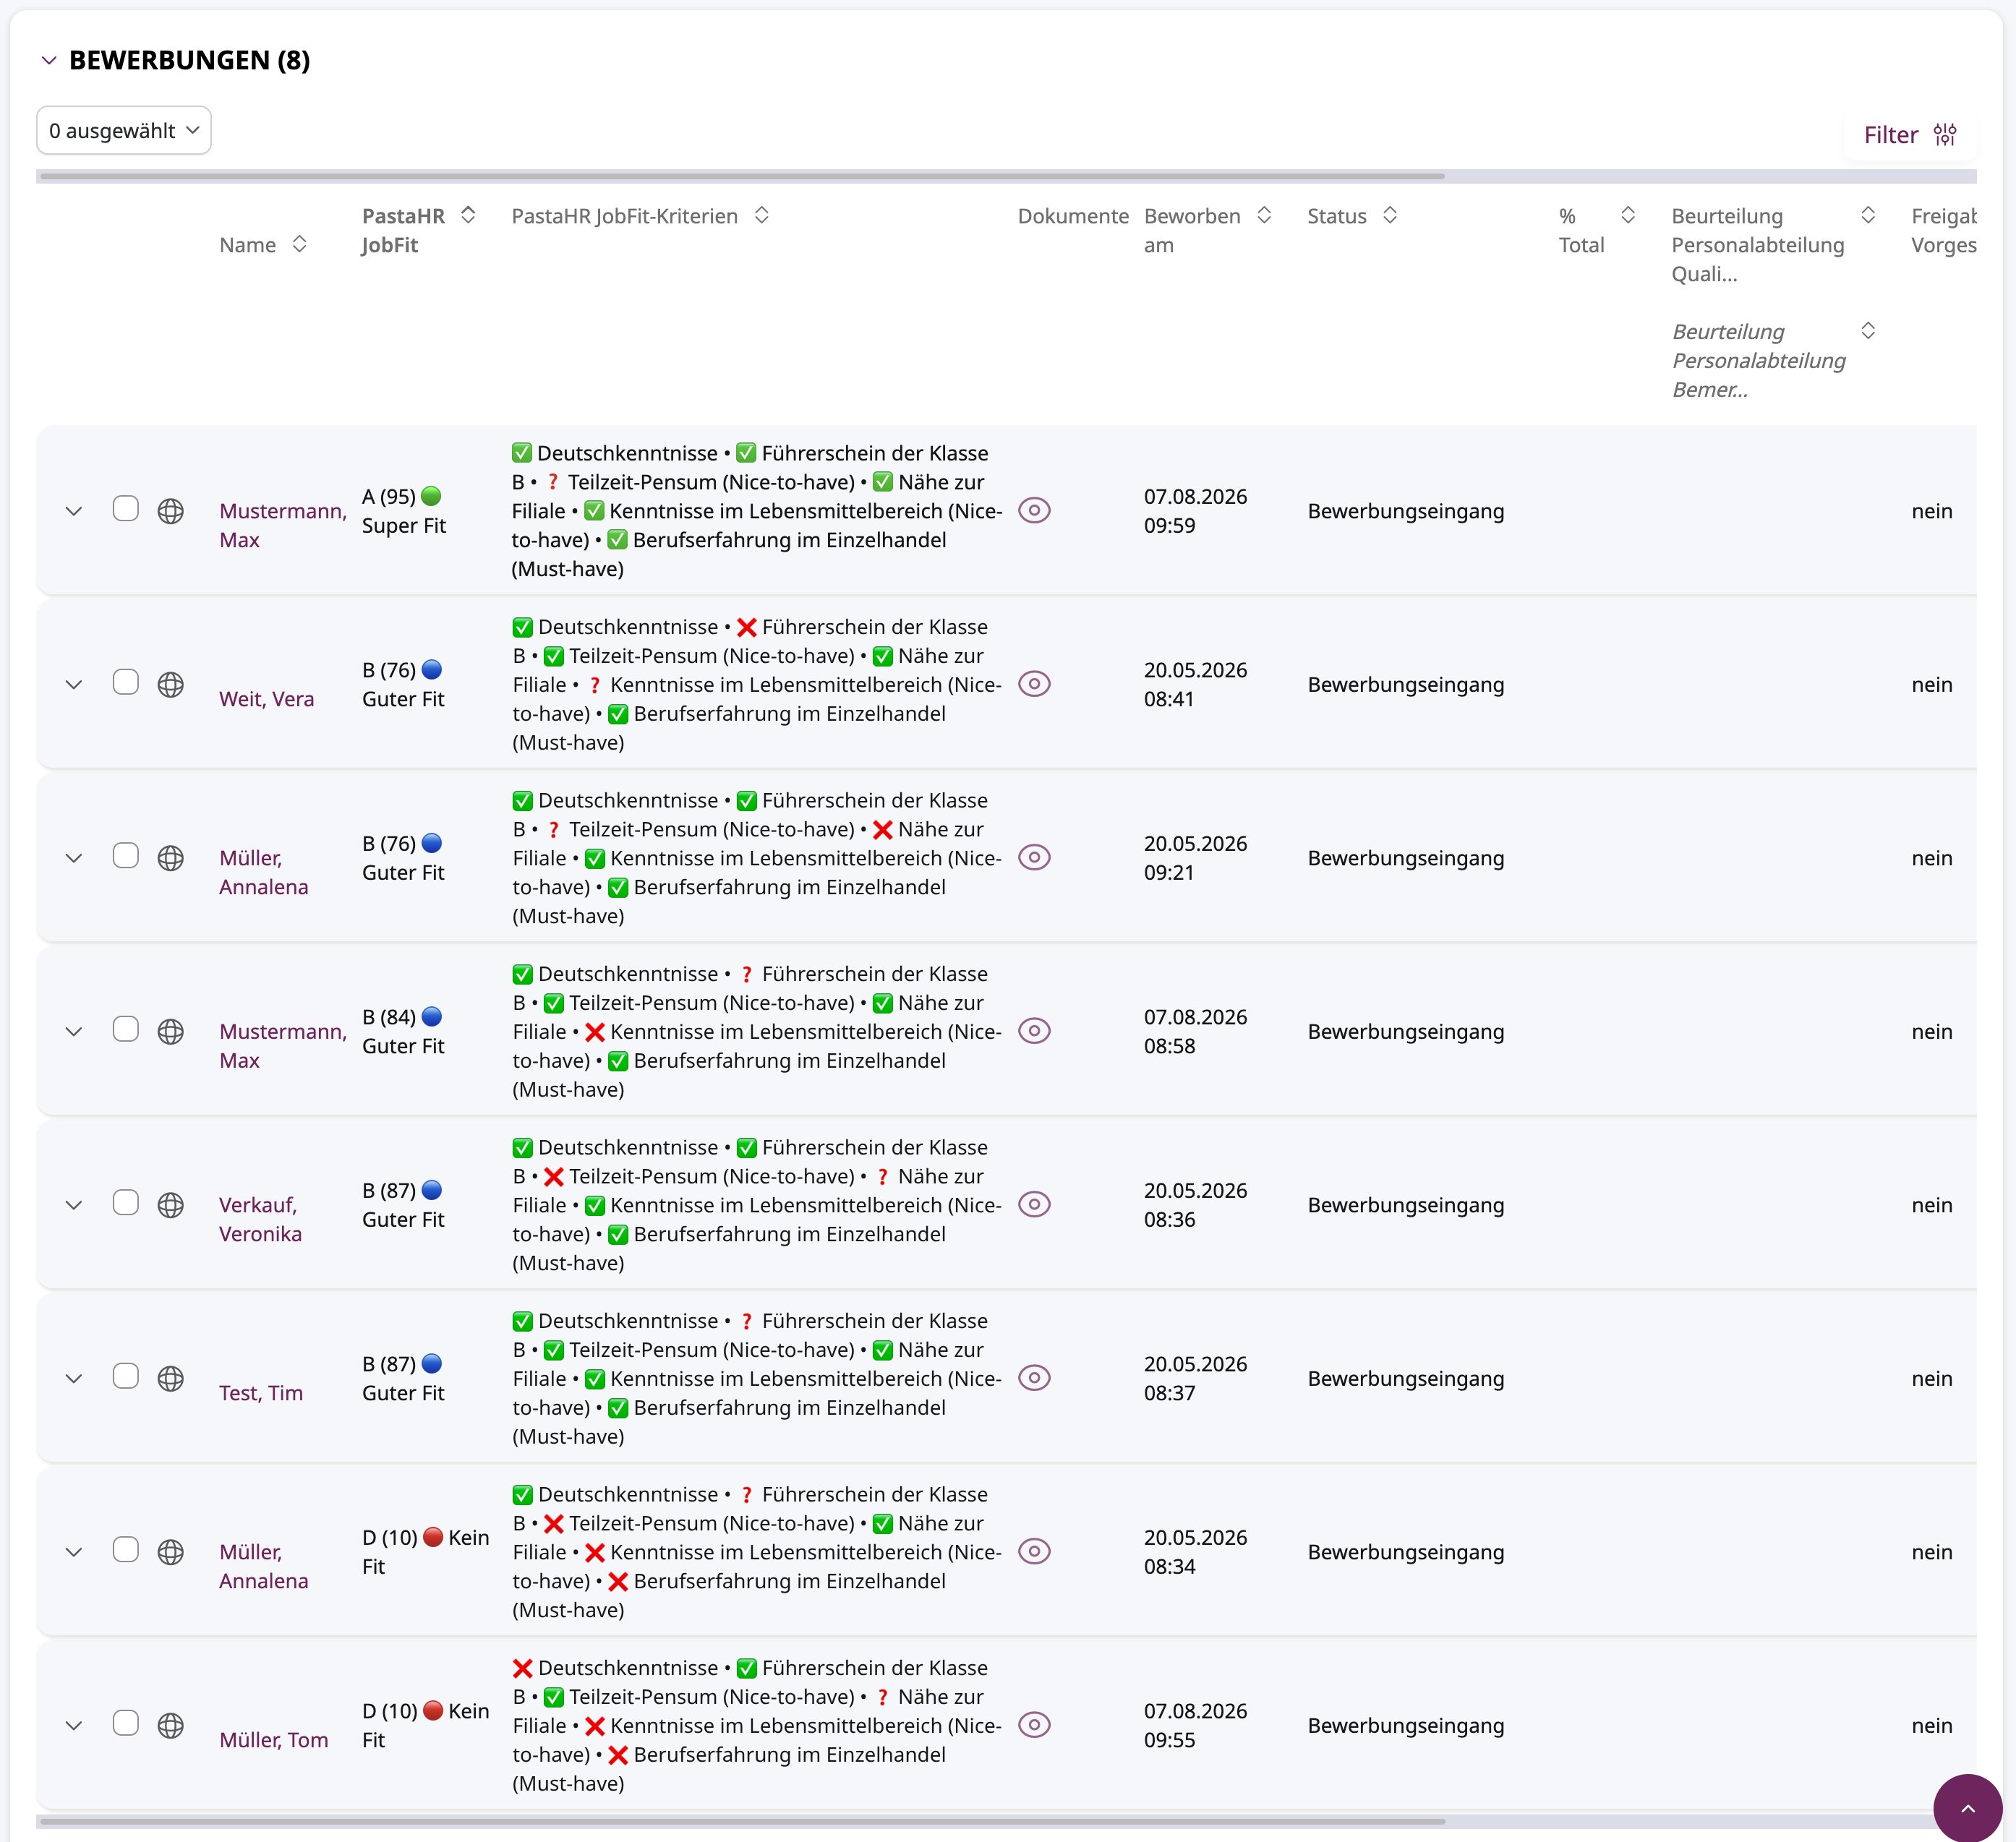Image resolution: width=2016 pixels, height=1842 pixels.
Task: View documents of Test, Tim application
Action: tap(1034, 1378)
